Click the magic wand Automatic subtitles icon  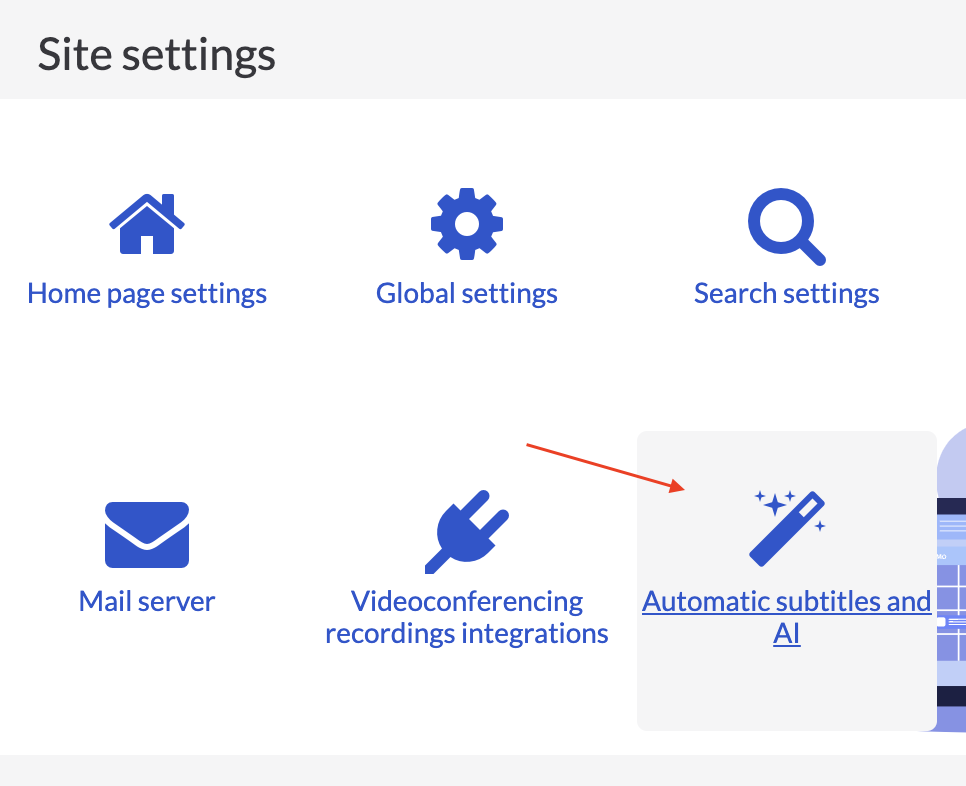pos(787,529)
